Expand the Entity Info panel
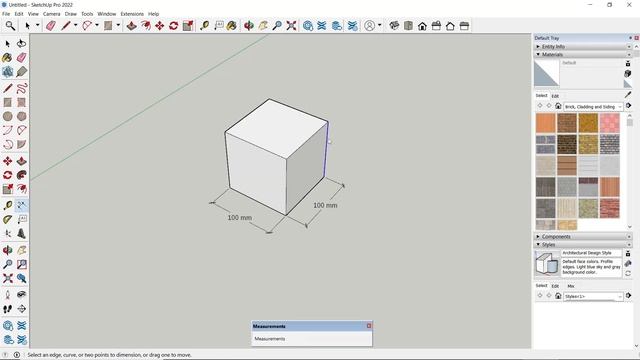This screenshot has width=640, height=360. point(582,47)
